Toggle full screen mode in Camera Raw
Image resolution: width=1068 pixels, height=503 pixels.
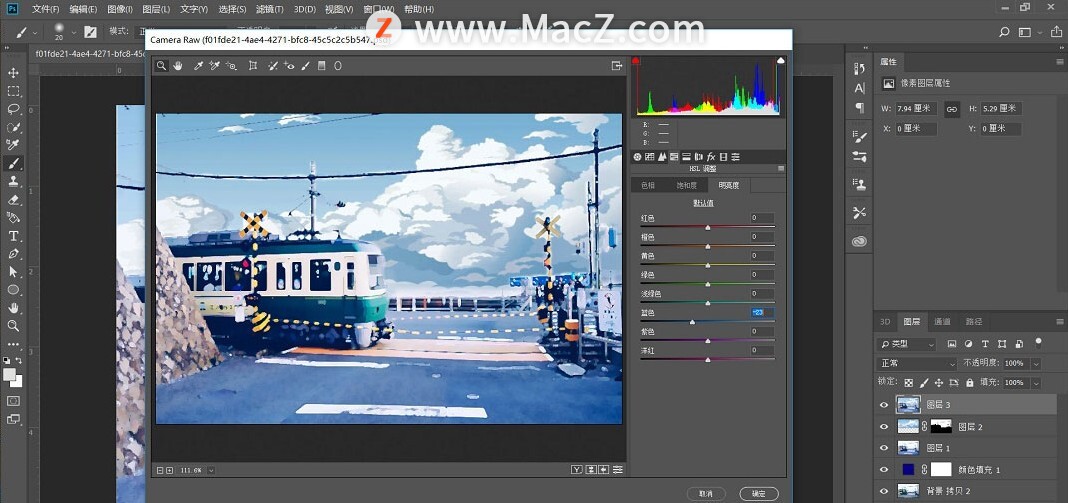pos(617,66)
